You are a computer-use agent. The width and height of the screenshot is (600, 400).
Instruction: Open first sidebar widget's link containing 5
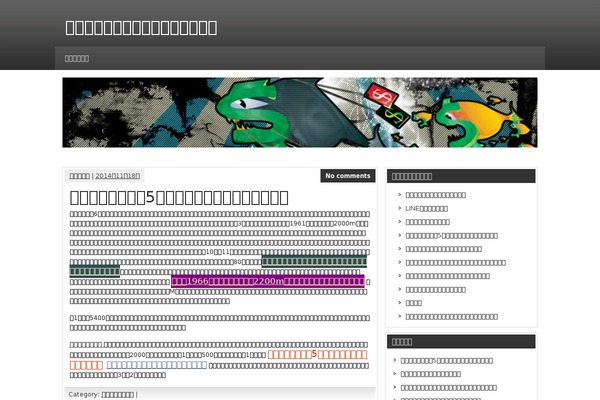click(452, 235)
